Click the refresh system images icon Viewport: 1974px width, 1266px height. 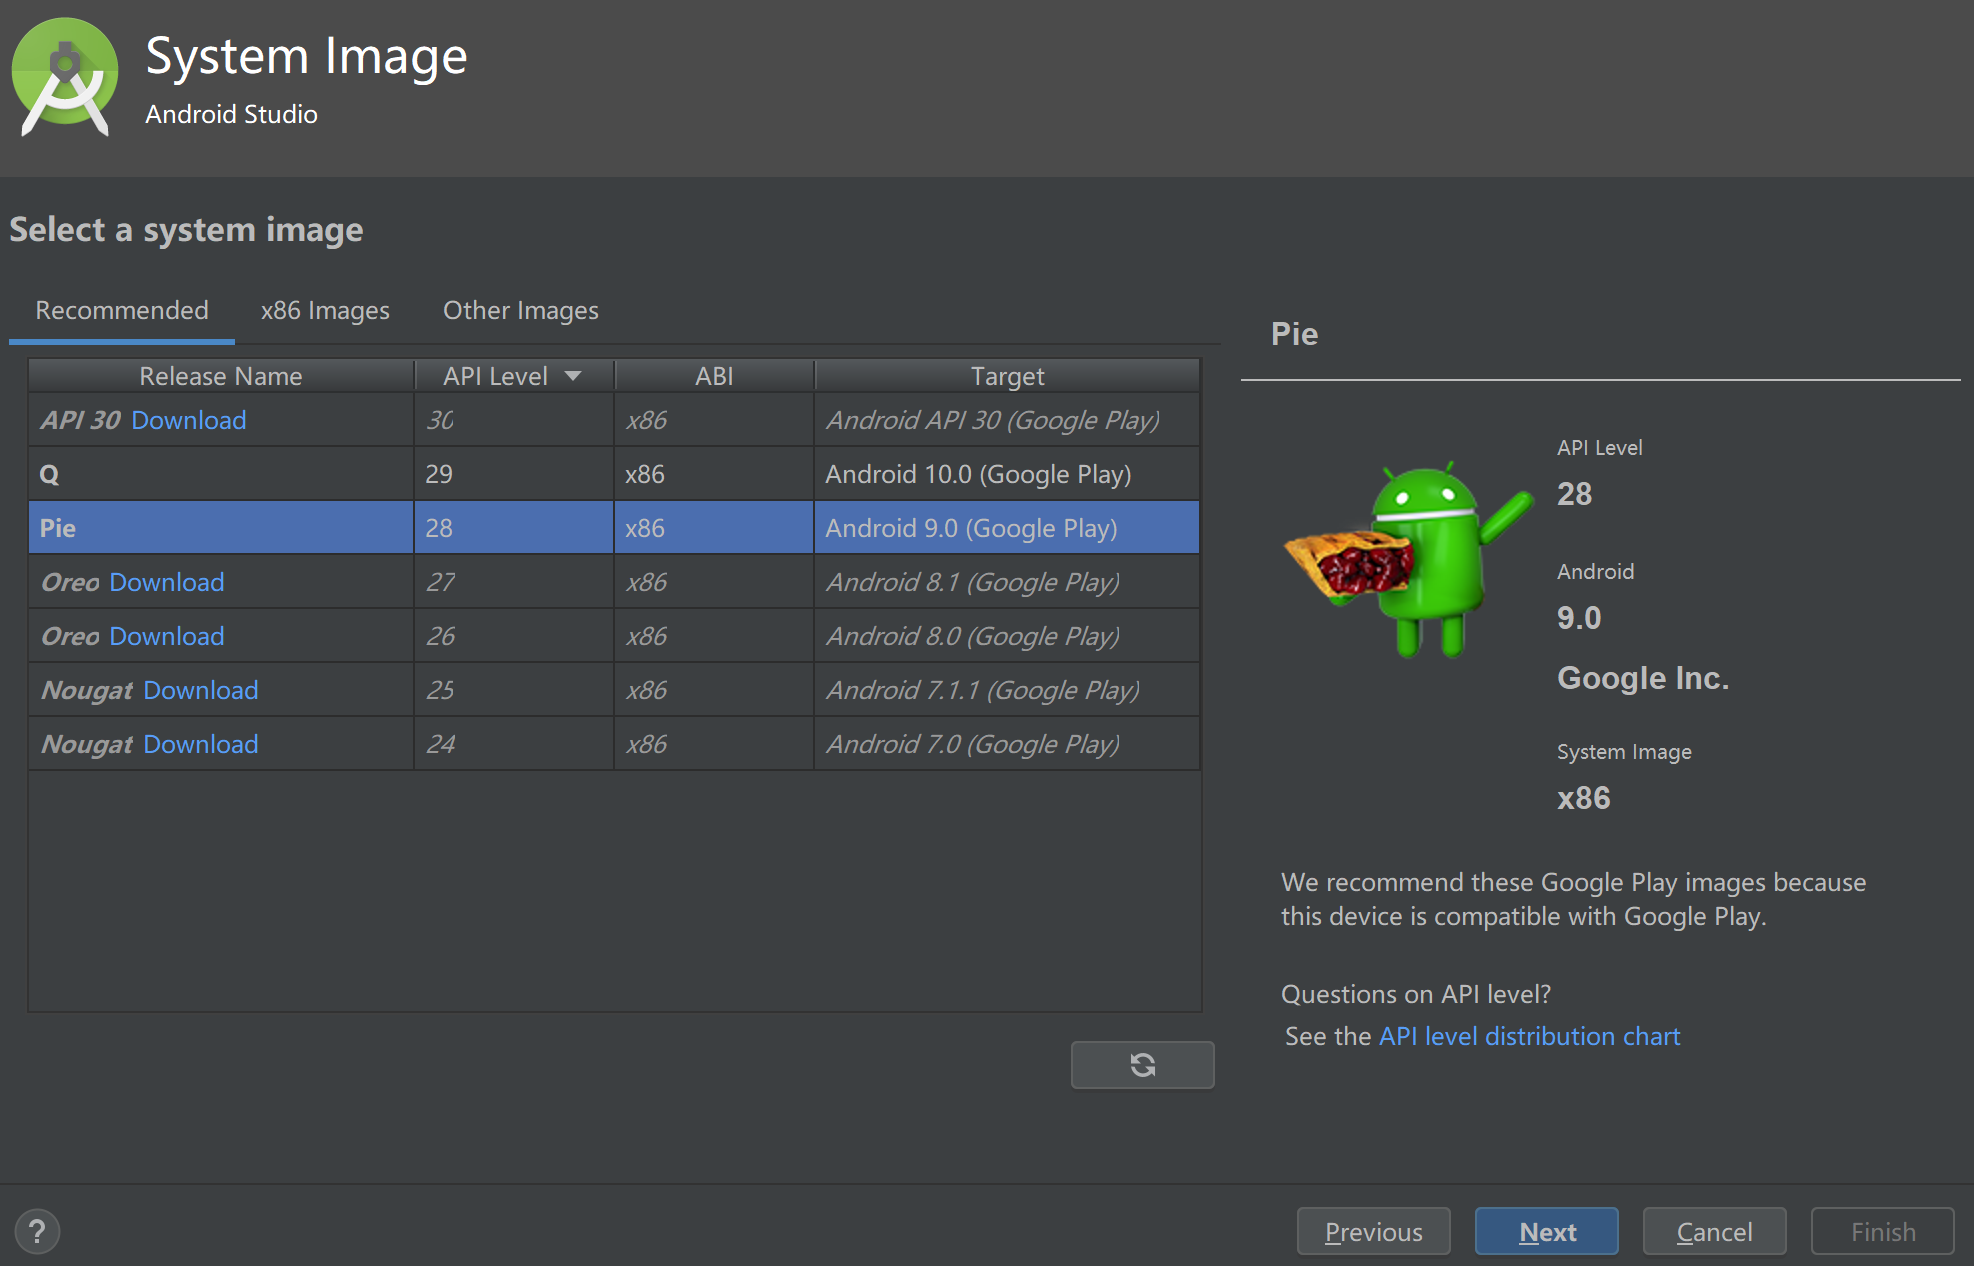[x=1142, y=1065]
